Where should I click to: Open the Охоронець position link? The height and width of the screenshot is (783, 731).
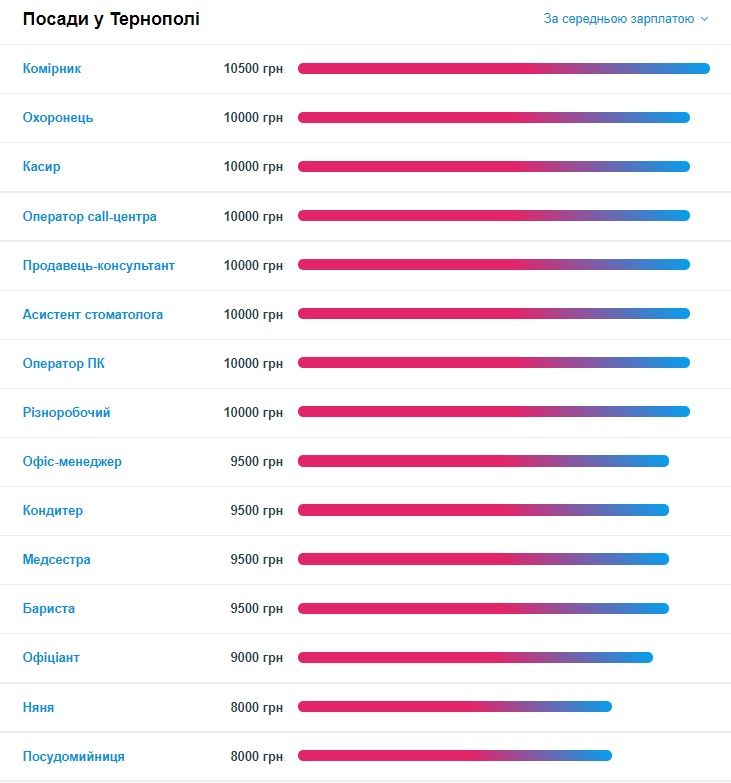pos(58,118)
